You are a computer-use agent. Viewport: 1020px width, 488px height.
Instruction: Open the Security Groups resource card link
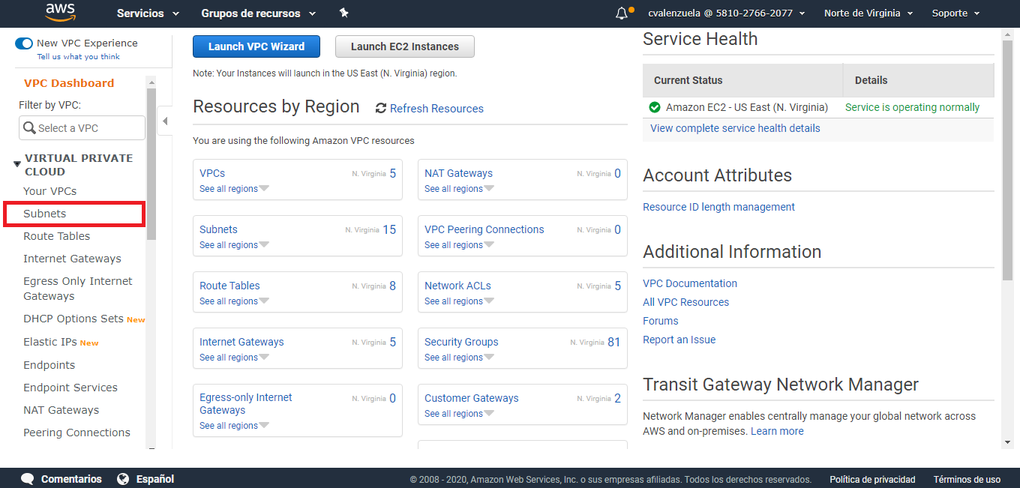click(461, 342)
